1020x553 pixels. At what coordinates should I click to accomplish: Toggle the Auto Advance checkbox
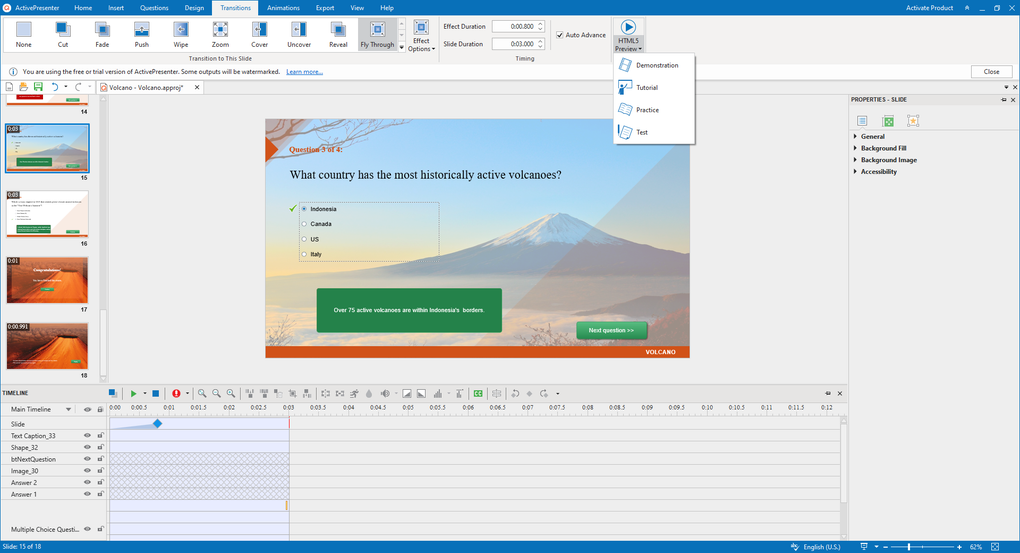pos(559,35)
